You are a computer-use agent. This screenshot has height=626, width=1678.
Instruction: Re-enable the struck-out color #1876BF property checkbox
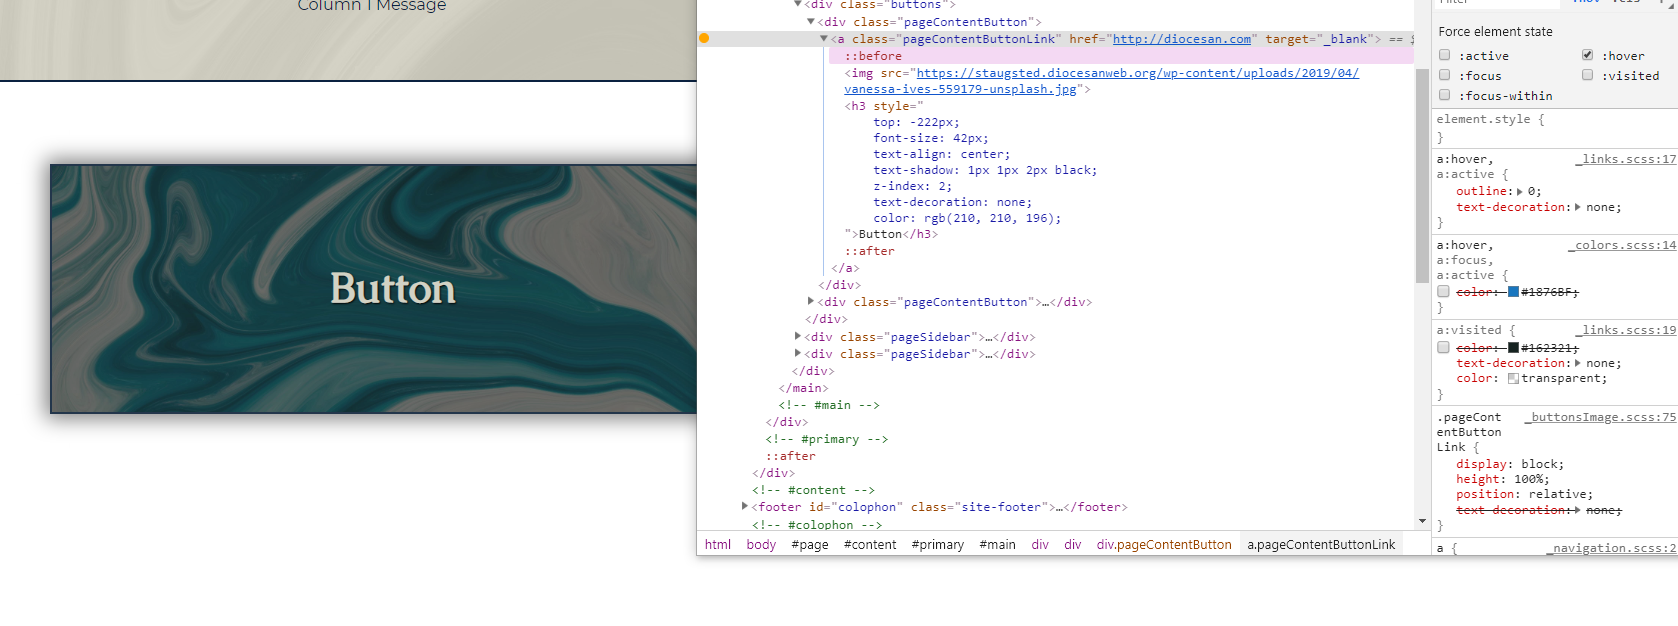tap(1443, 292)
